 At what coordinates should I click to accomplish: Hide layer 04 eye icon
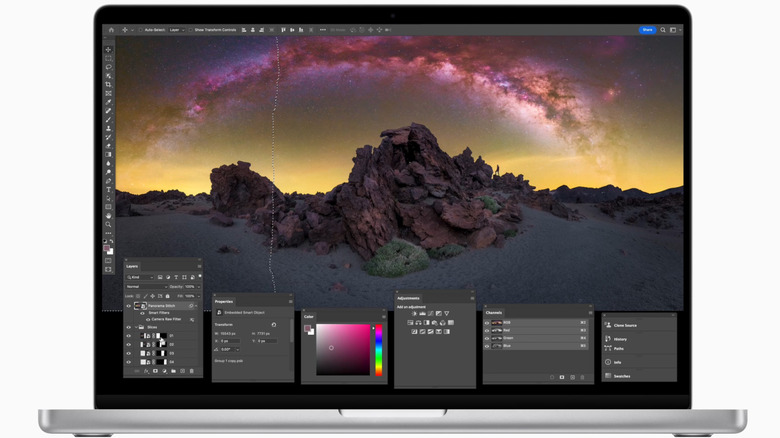coord(128,362)
